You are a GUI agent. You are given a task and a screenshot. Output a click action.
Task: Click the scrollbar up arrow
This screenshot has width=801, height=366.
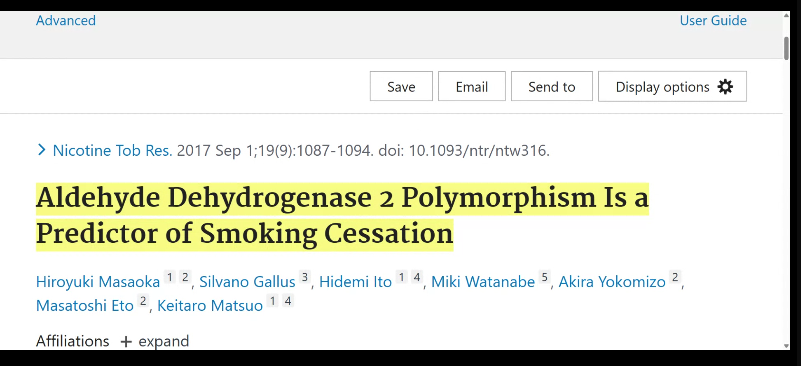point(787,16)
